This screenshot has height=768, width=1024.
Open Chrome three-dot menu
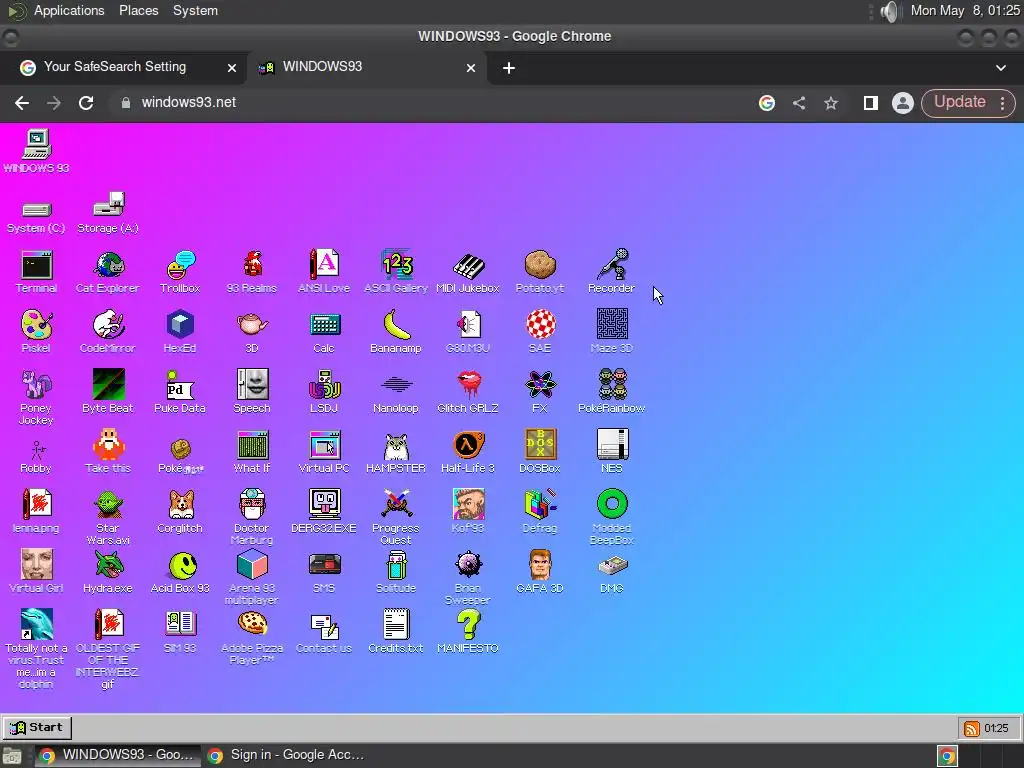click(x=1003, y=103)
